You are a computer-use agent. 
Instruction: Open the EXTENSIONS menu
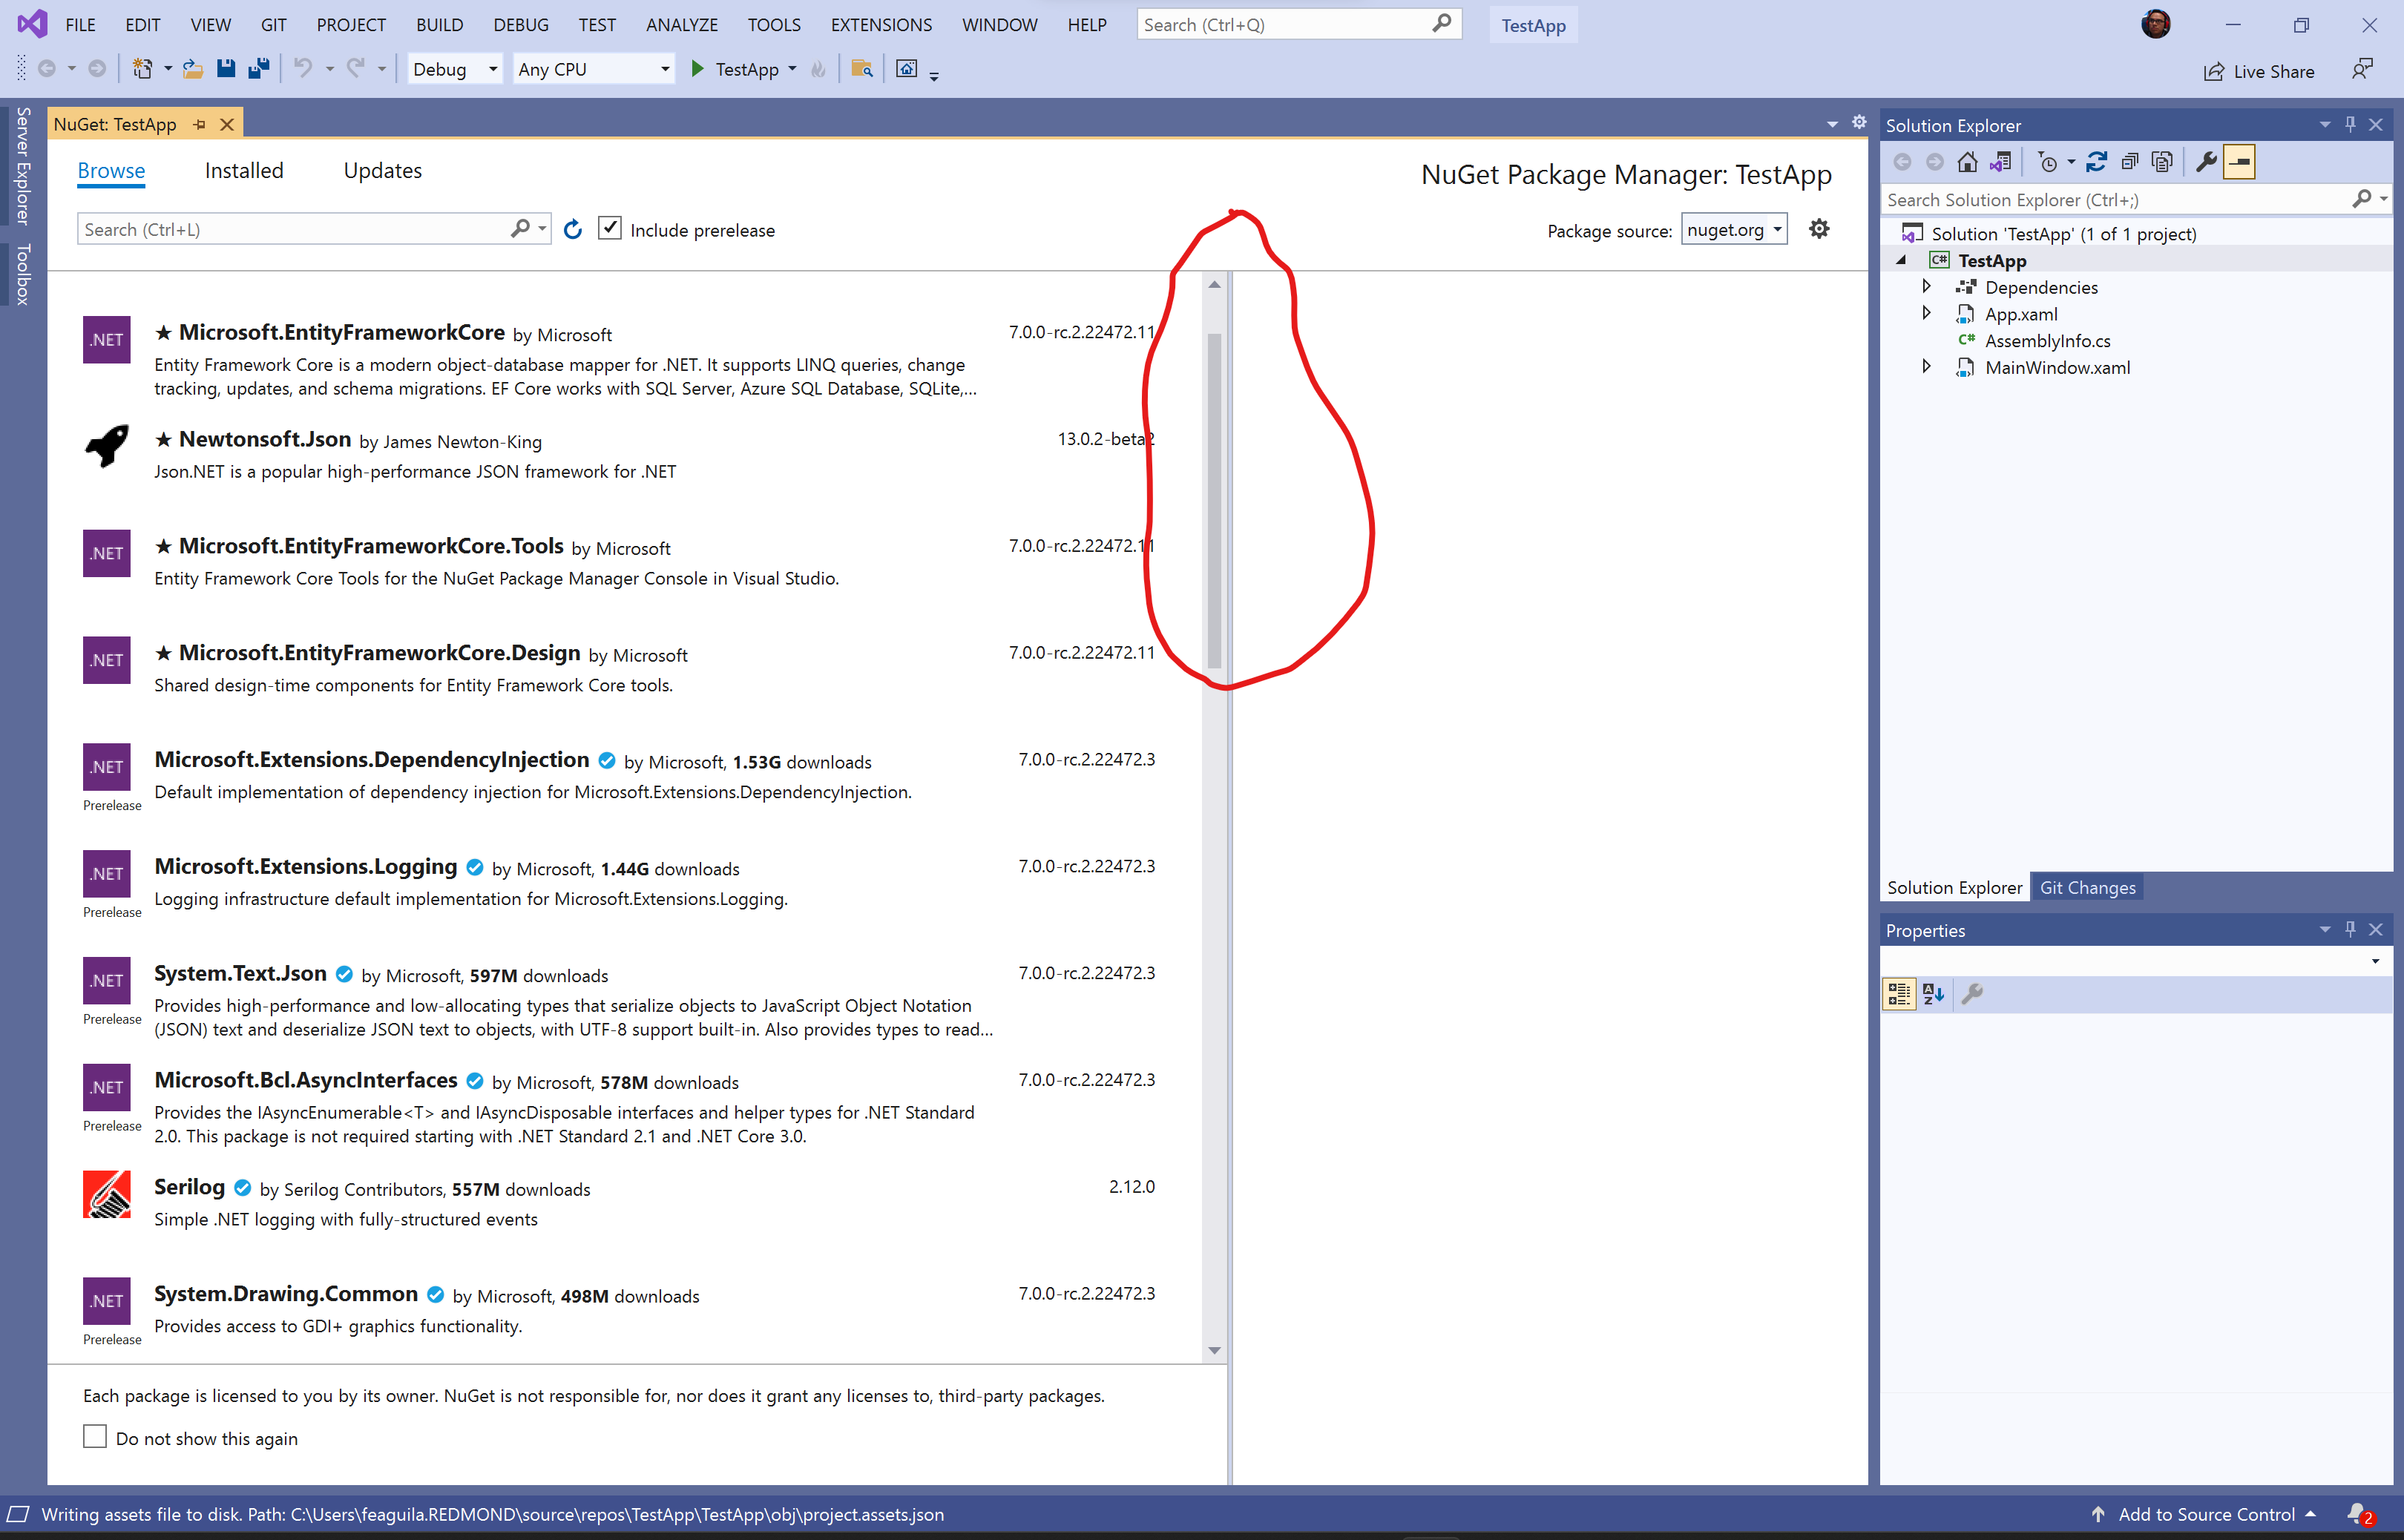(x=881, y=25)
